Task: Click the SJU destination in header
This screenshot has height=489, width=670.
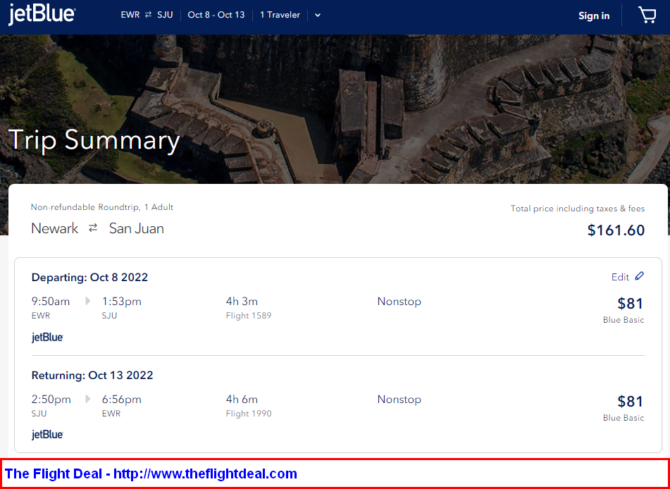Action: (x=165, y=15)
